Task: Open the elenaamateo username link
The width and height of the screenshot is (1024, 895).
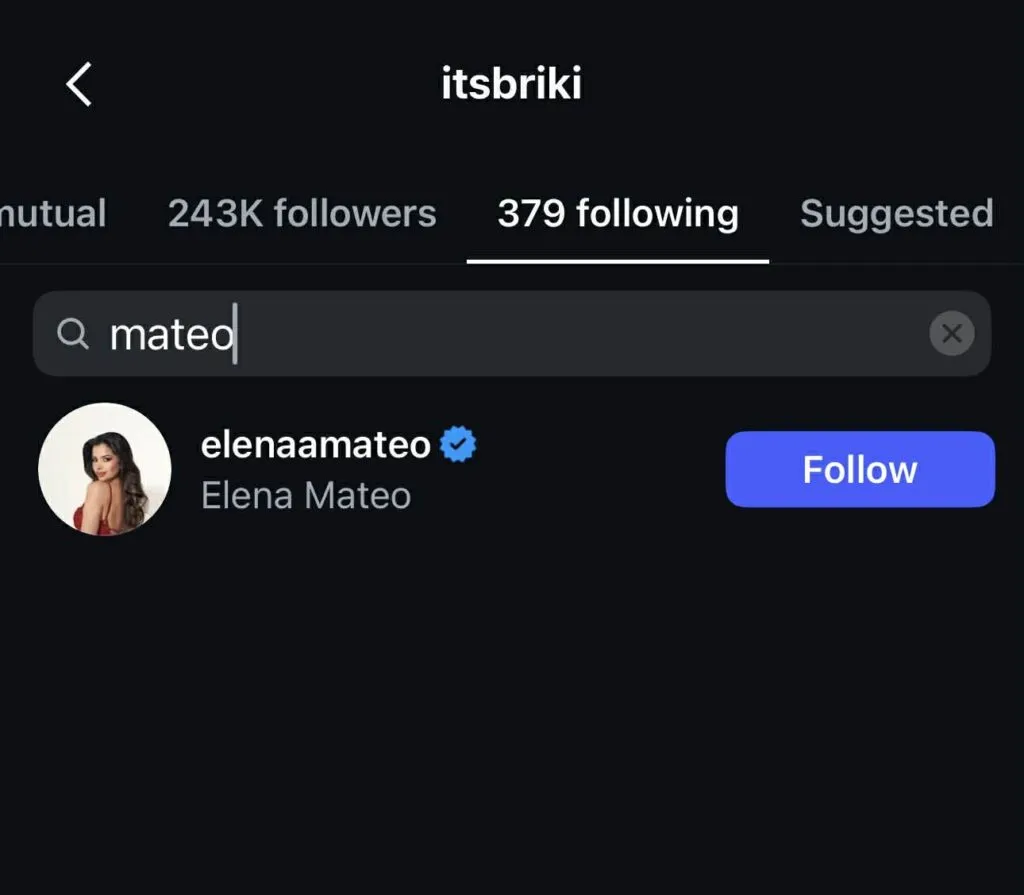Action: [x=316, y=444]
